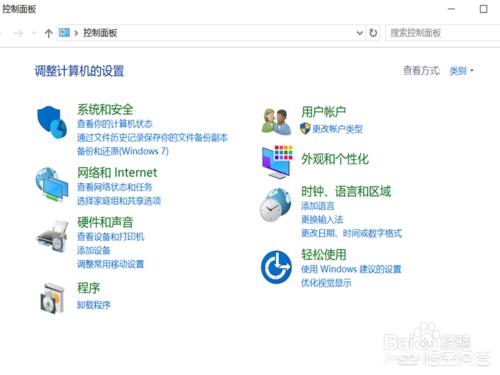Open 备份和还原(Windows 7) link

pyautogui.click(x=123, y=151)
